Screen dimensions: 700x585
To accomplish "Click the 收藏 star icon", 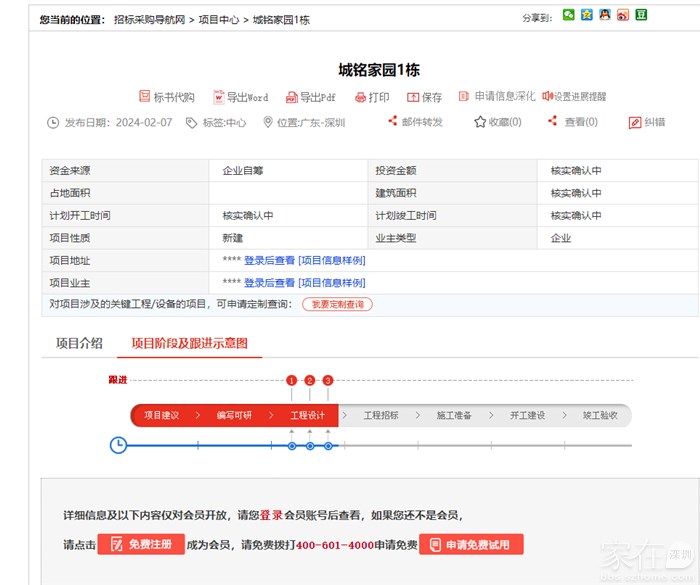I will point(480,122).
